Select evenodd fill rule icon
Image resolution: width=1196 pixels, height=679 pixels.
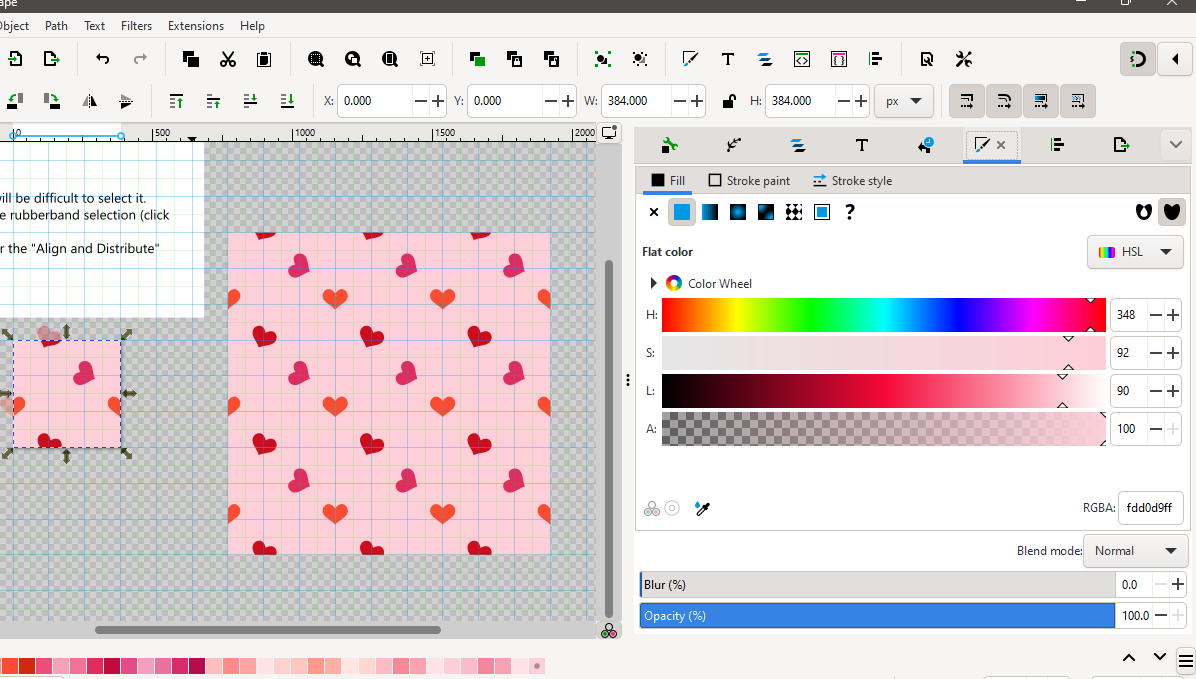coord(1143,212)
